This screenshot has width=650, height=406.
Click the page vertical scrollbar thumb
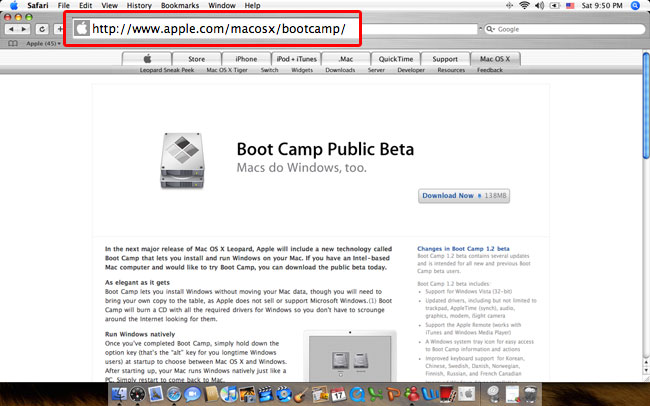point(646,105)
